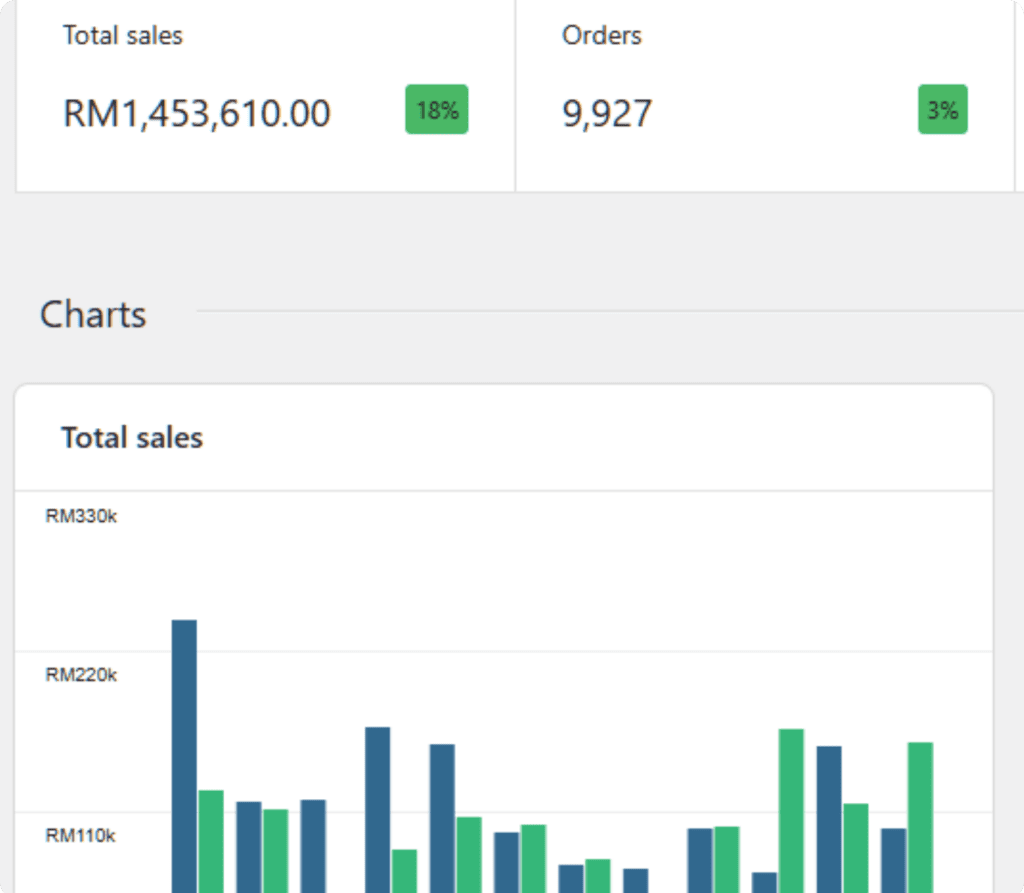Click the third blue bar without green pair
Viewport: 1024px width, 893px height.
[x=313, y=846]
